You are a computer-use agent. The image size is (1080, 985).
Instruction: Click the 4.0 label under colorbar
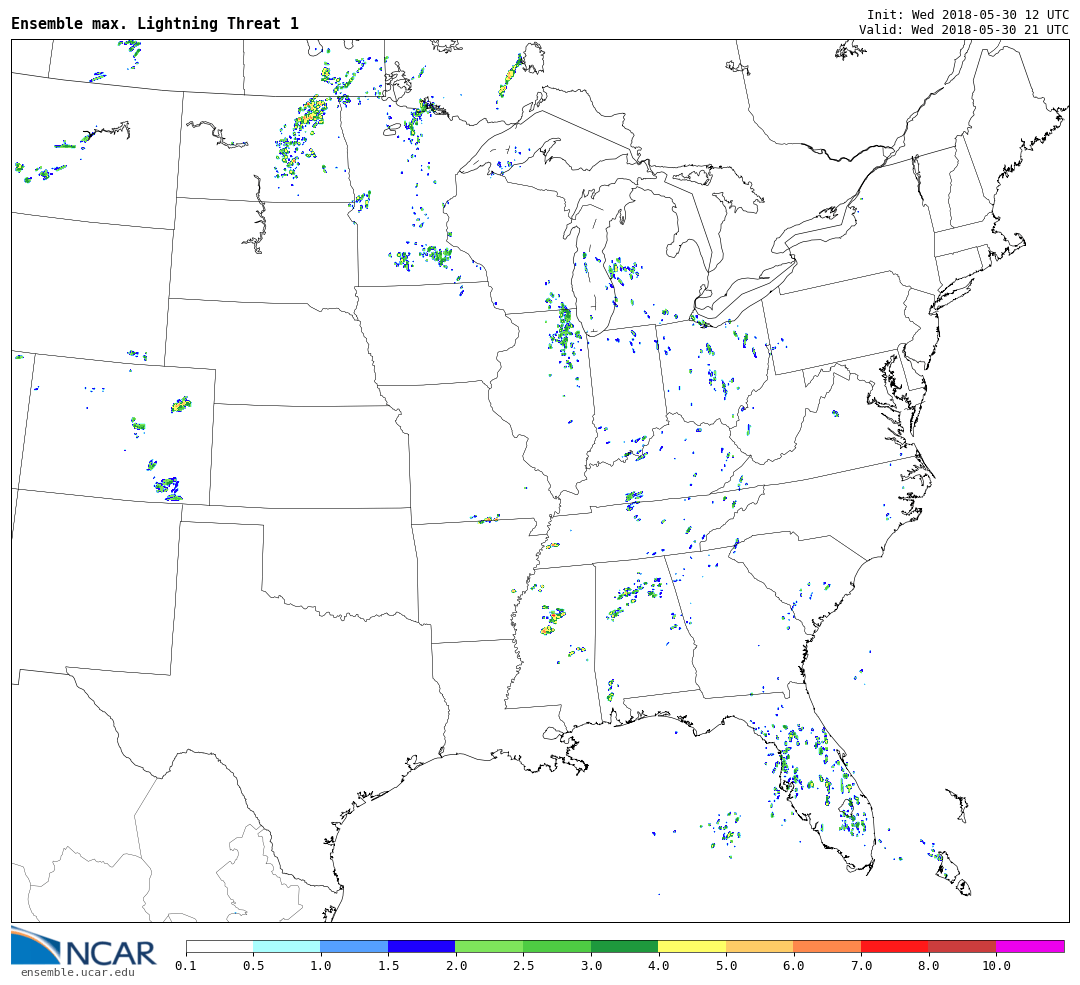coord(658,966)
